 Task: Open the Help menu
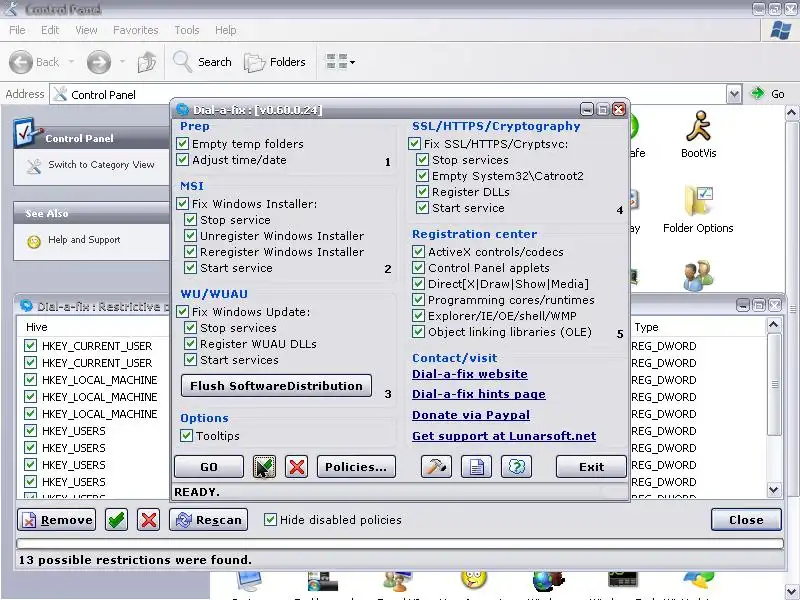pyautogui.click(x=226, y=30)
